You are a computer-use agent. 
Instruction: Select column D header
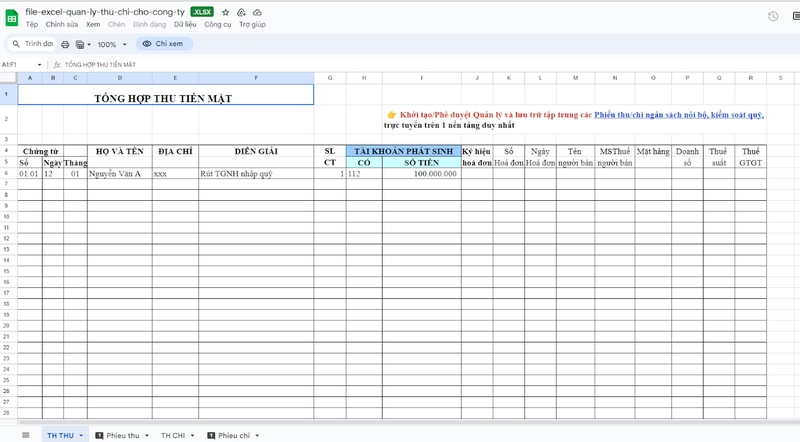(120, 78)
